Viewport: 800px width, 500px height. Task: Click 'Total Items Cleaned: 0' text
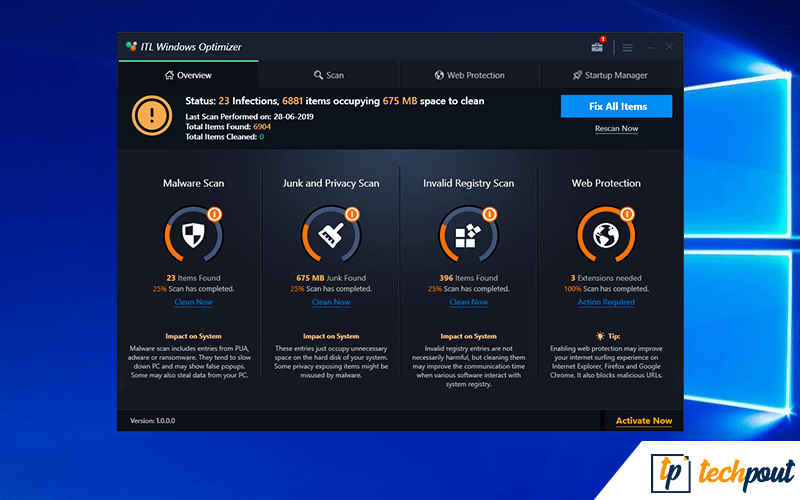(x=224, y=137)
